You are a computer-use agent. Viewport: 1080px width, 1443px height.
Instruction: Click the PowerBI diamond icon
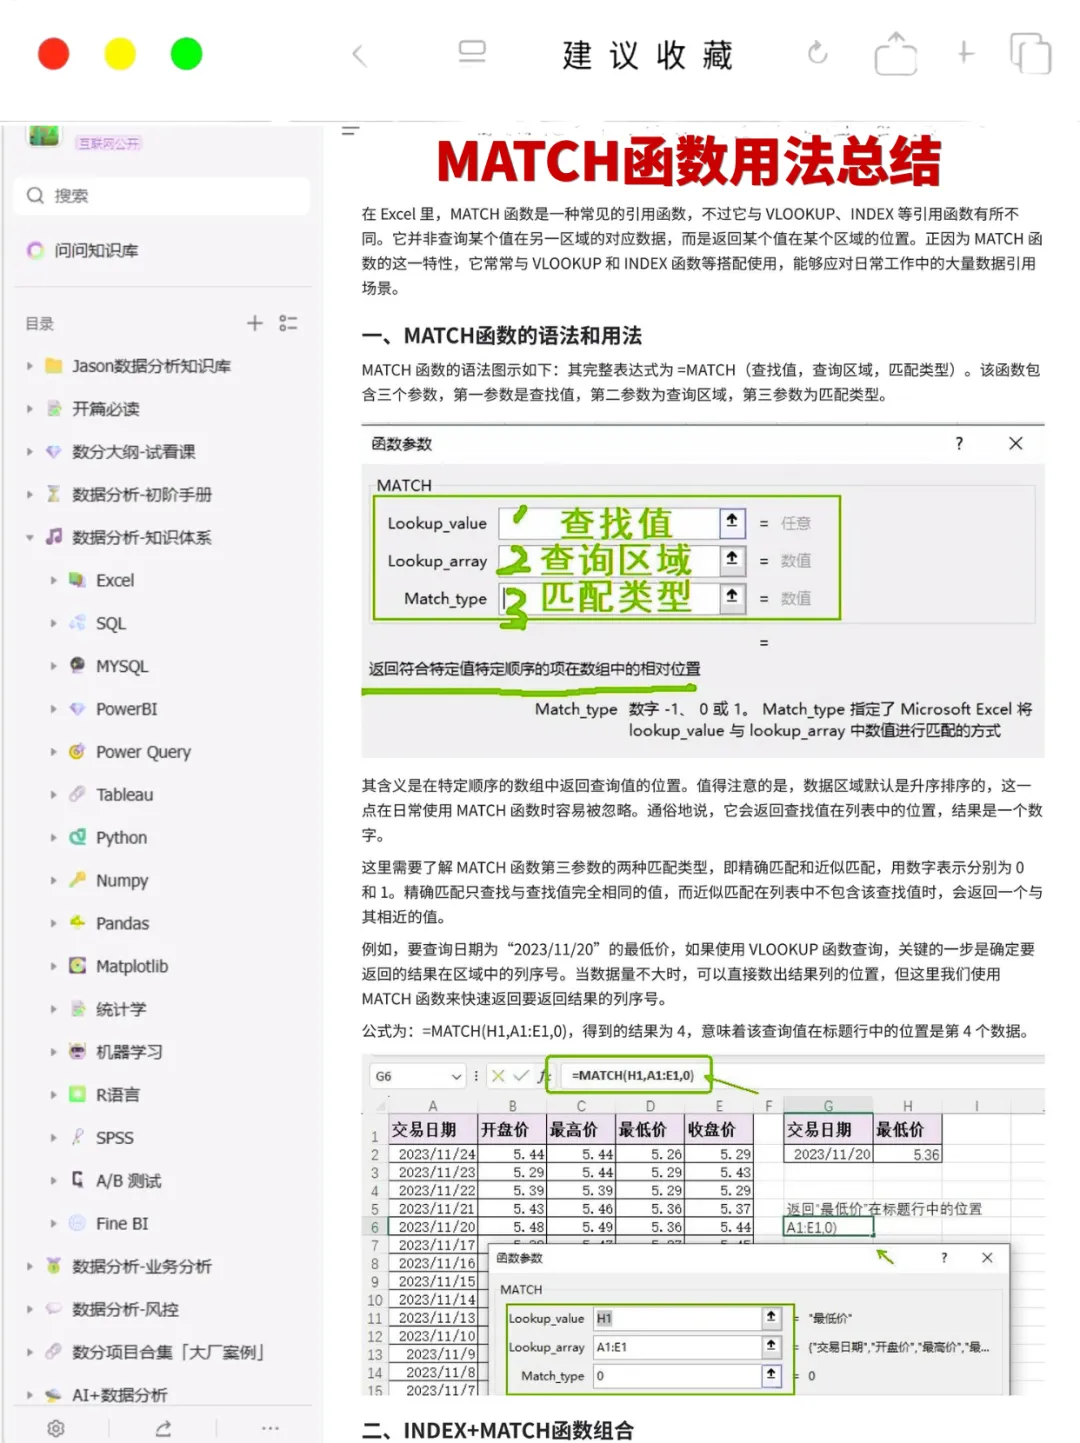point(77,708)
